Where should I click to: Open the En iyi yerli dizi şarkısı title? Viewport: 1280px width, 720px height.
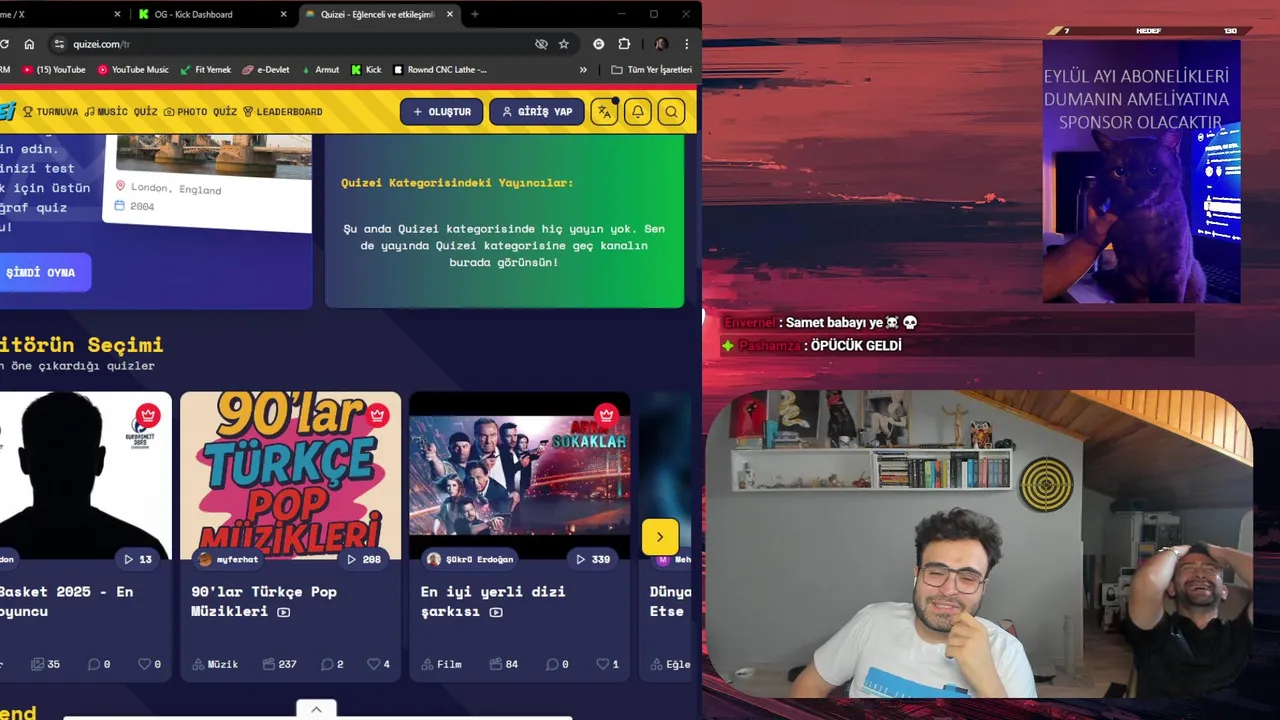click(x=493, y=601)
